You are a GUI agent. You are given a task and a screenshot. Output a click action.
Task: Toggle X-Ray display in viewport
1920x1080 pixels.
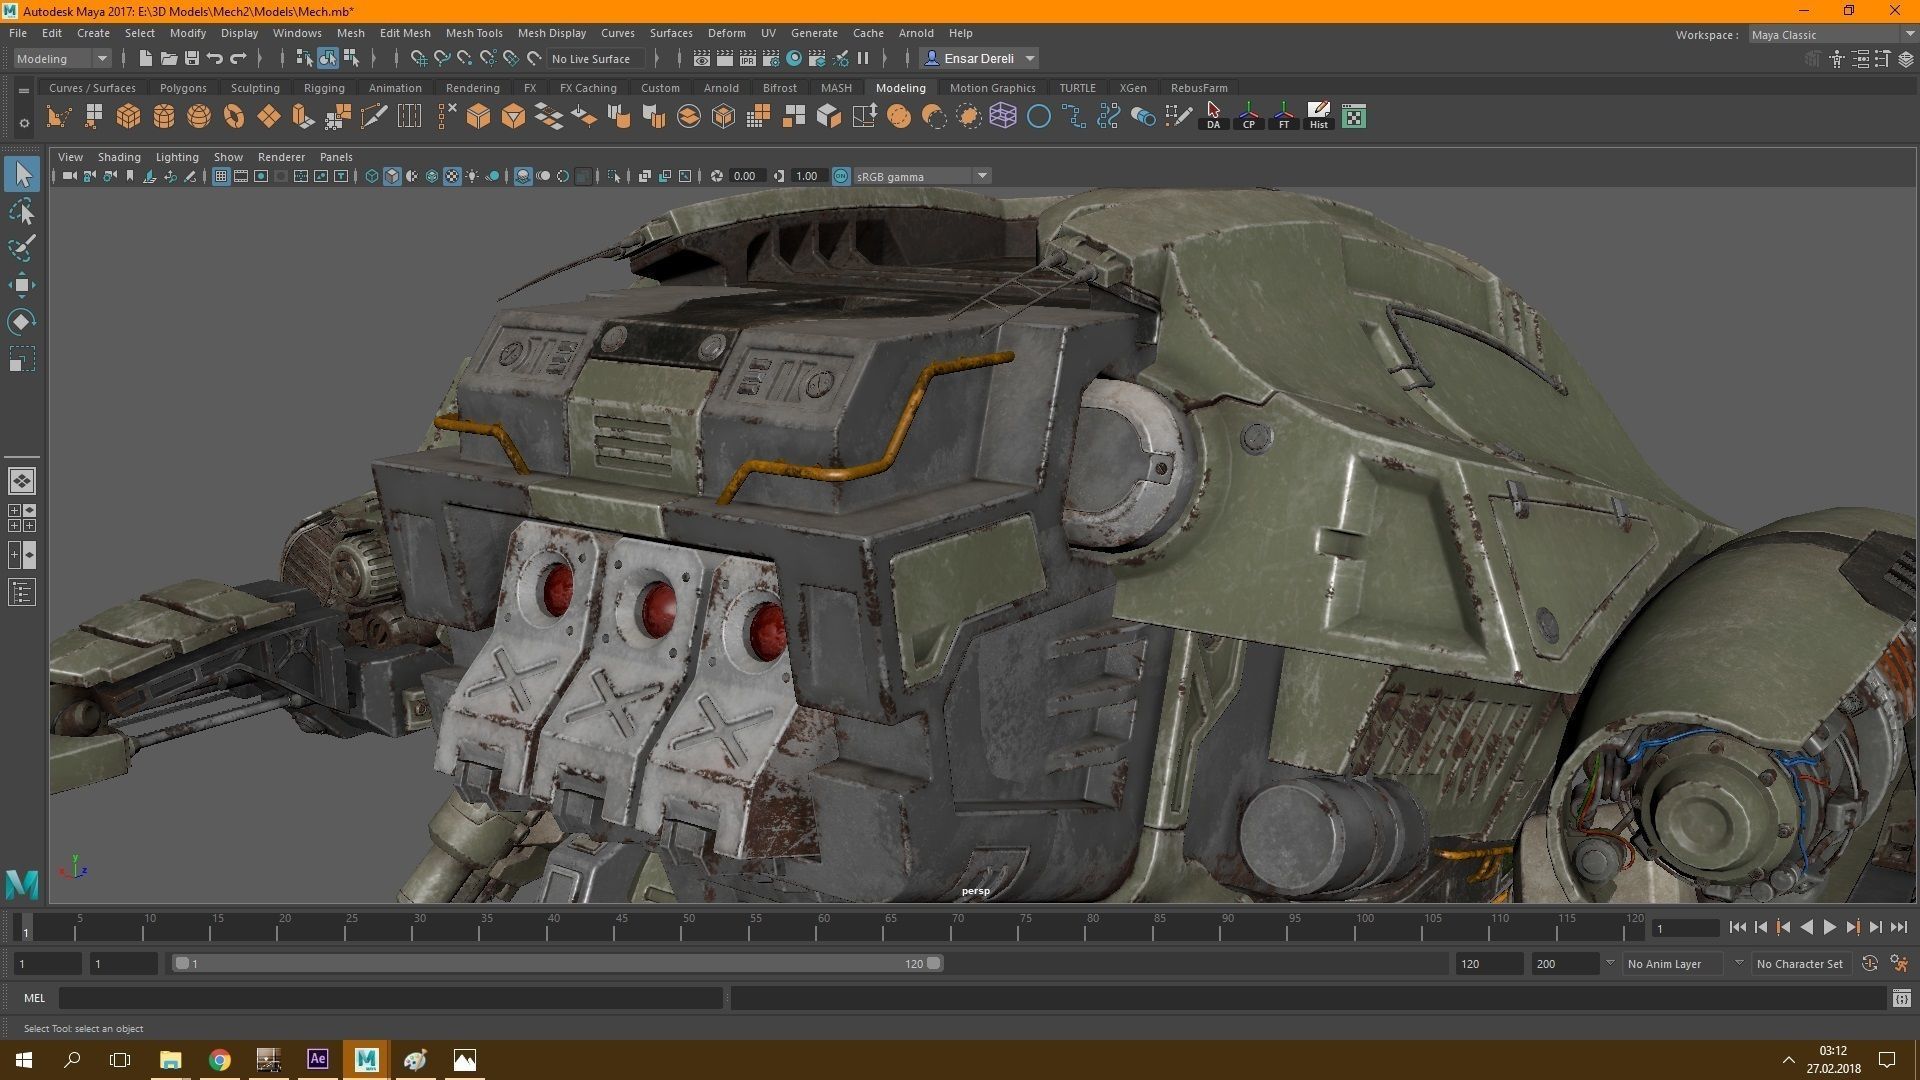(644, 177)
